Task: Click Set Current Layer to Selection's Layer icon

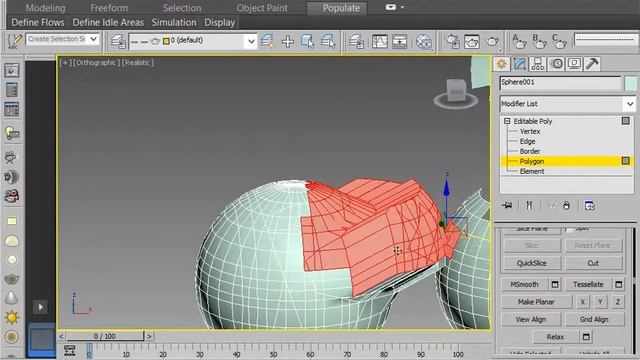Action: click(328, 41)
